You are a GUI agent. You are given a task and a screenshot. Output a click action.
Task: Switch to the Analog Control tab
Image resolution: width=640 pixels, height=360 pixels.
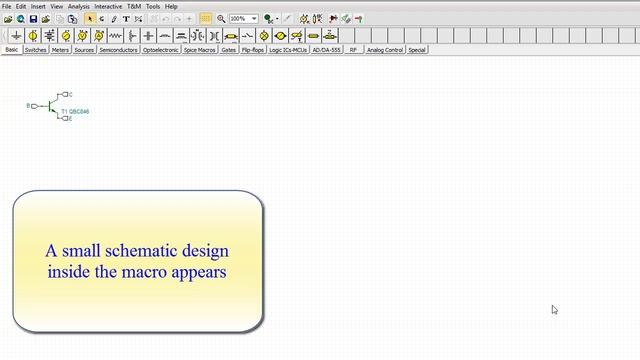385,50
